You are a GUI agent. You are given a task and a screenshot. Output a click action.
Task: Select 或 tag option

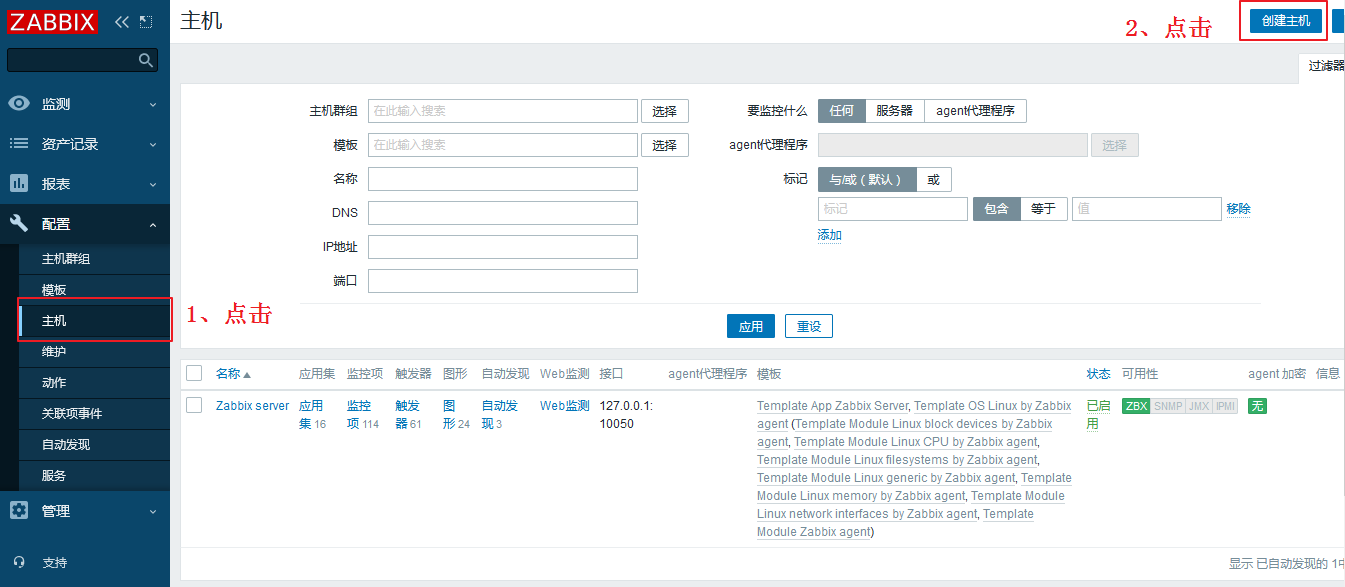point(934,180)
